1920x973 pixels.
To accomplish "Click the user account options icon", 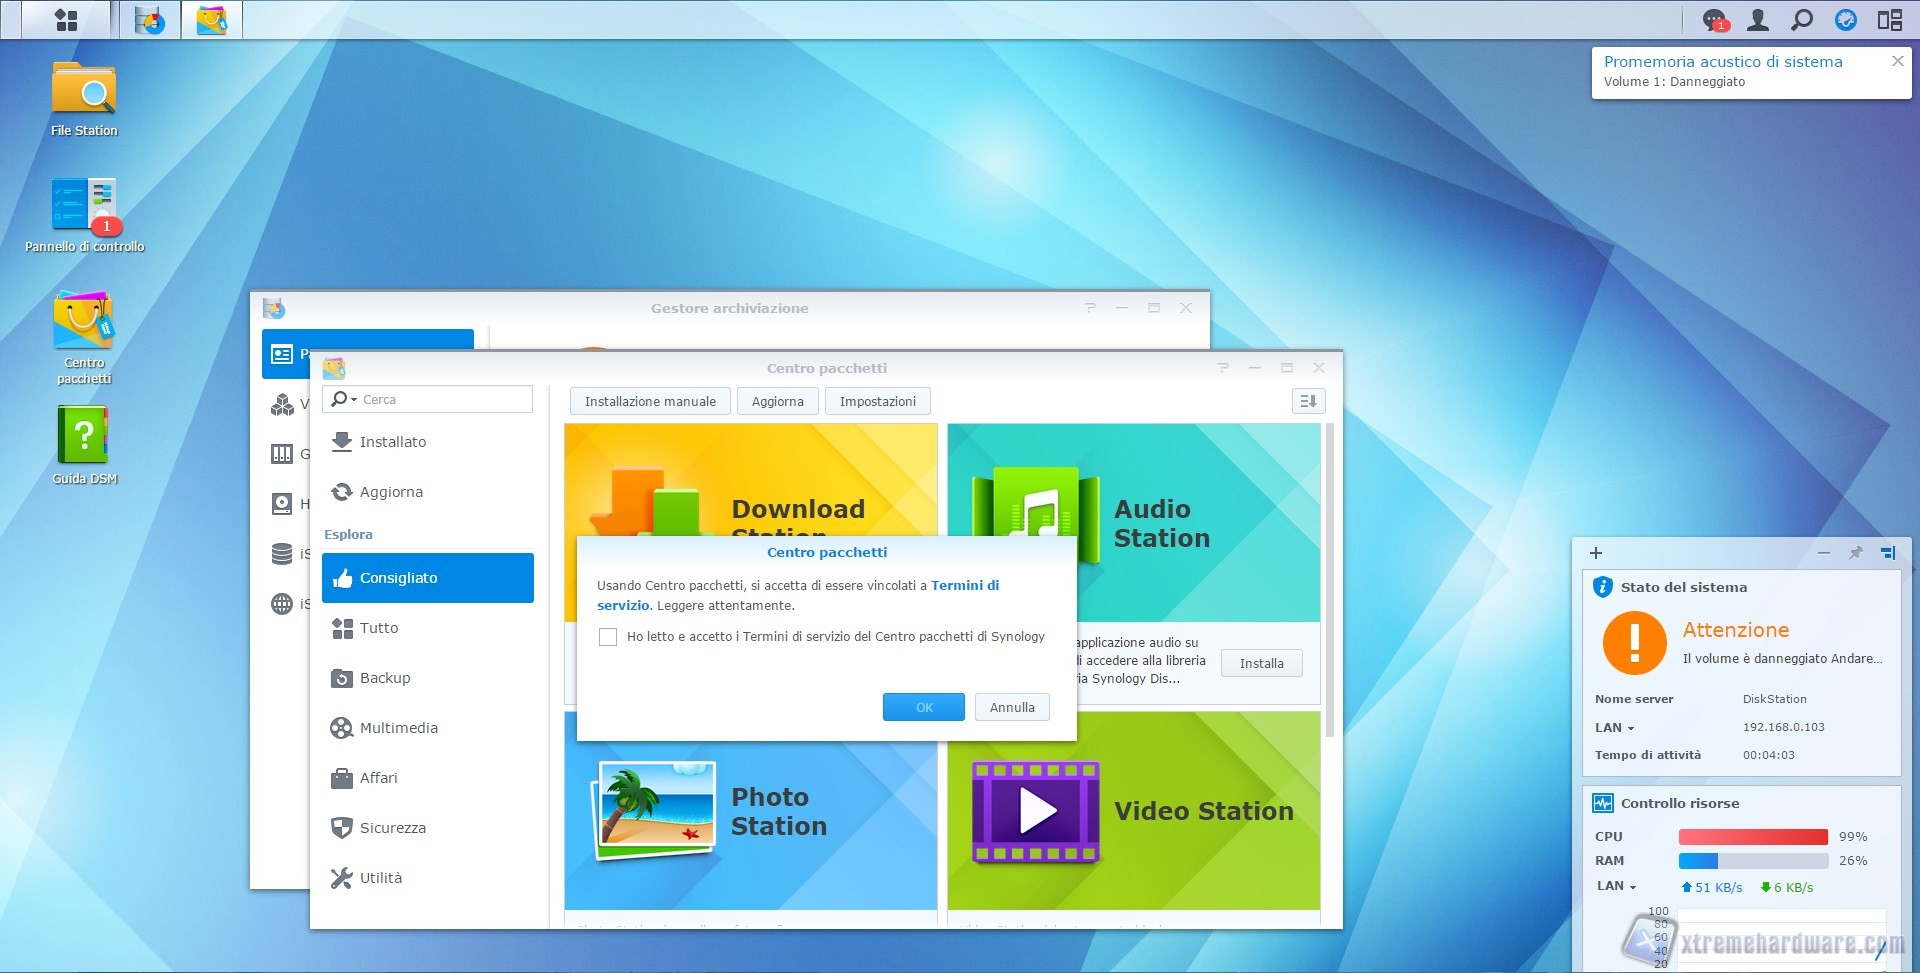I will coord(1757,20).
